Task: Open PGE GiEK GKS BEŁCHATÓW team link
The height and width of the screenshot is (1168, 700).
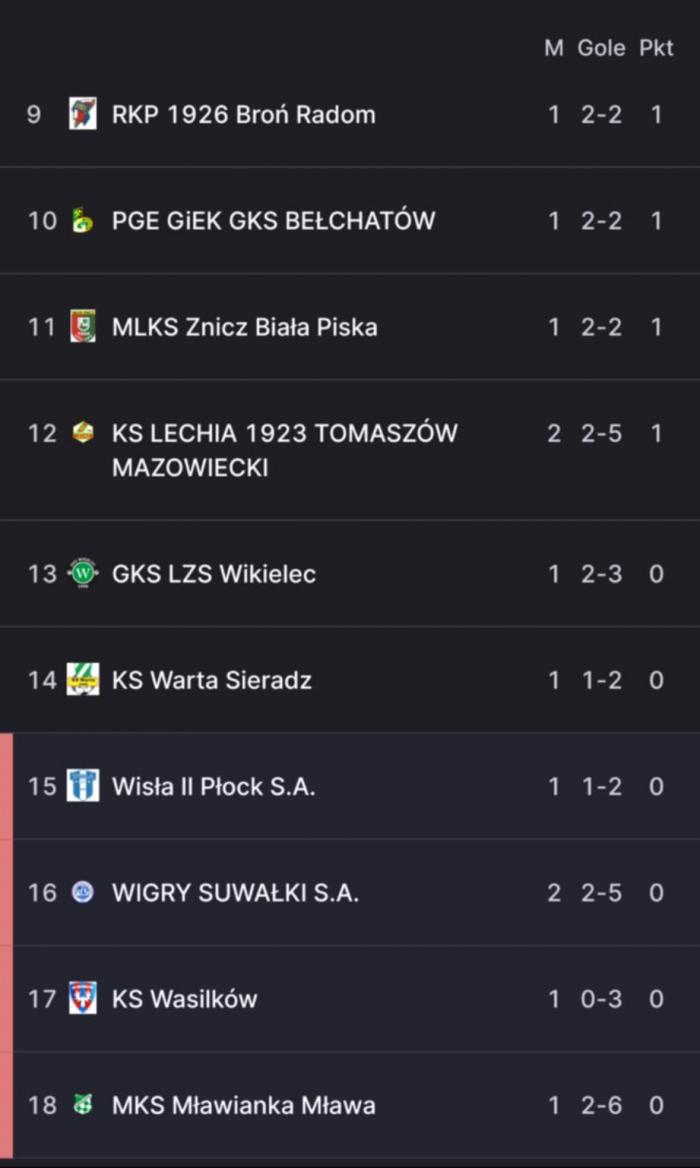Action: pyautogui.click(x=273, y=220)
